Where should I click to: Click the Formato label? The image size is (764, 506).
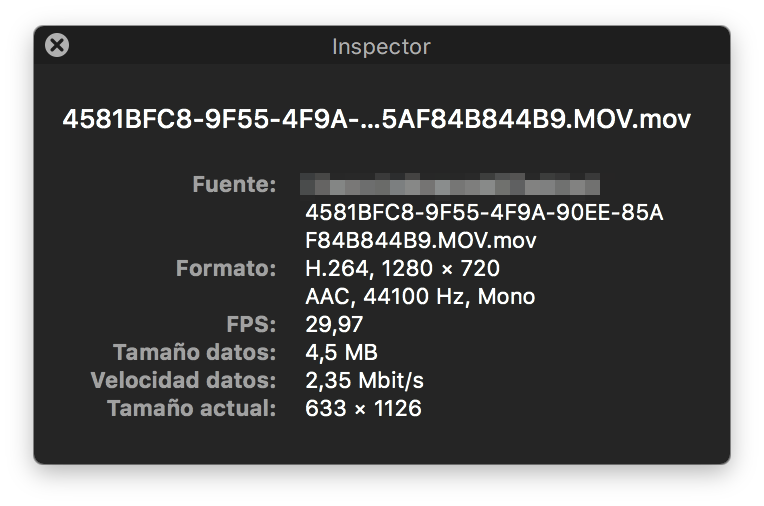point(226,269)
